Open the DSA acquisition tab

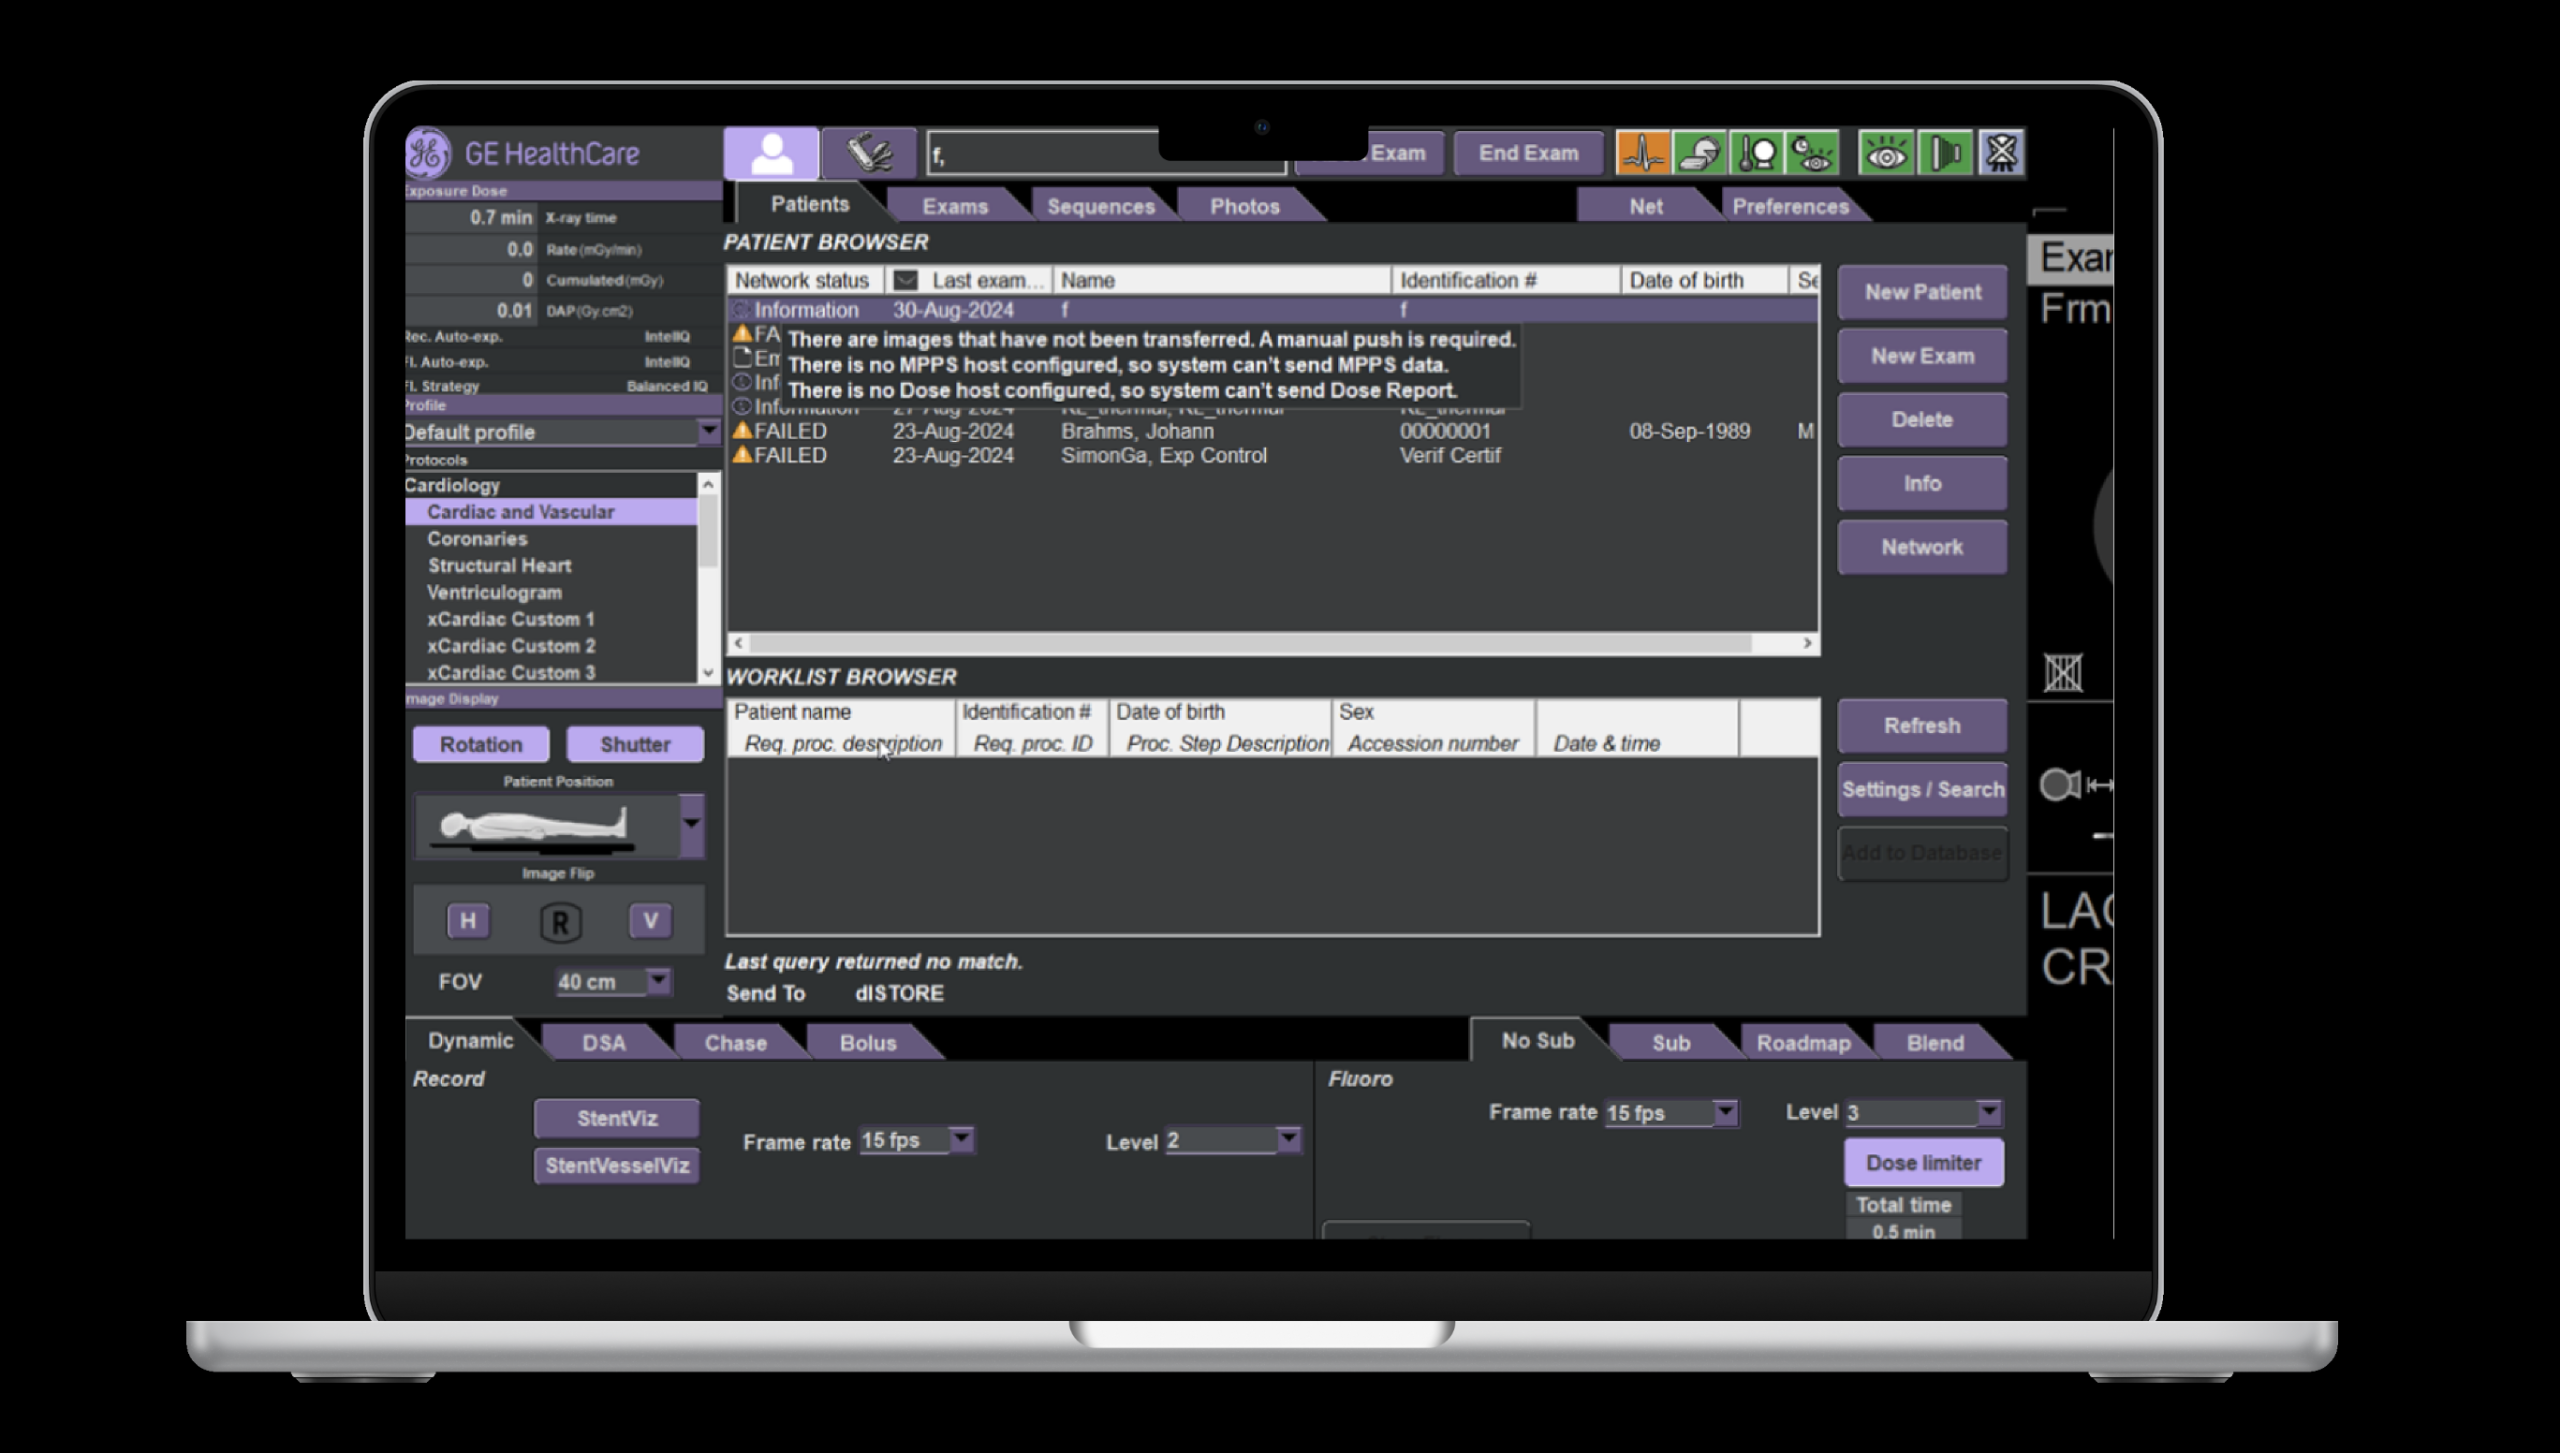[x=604, y=1042]
